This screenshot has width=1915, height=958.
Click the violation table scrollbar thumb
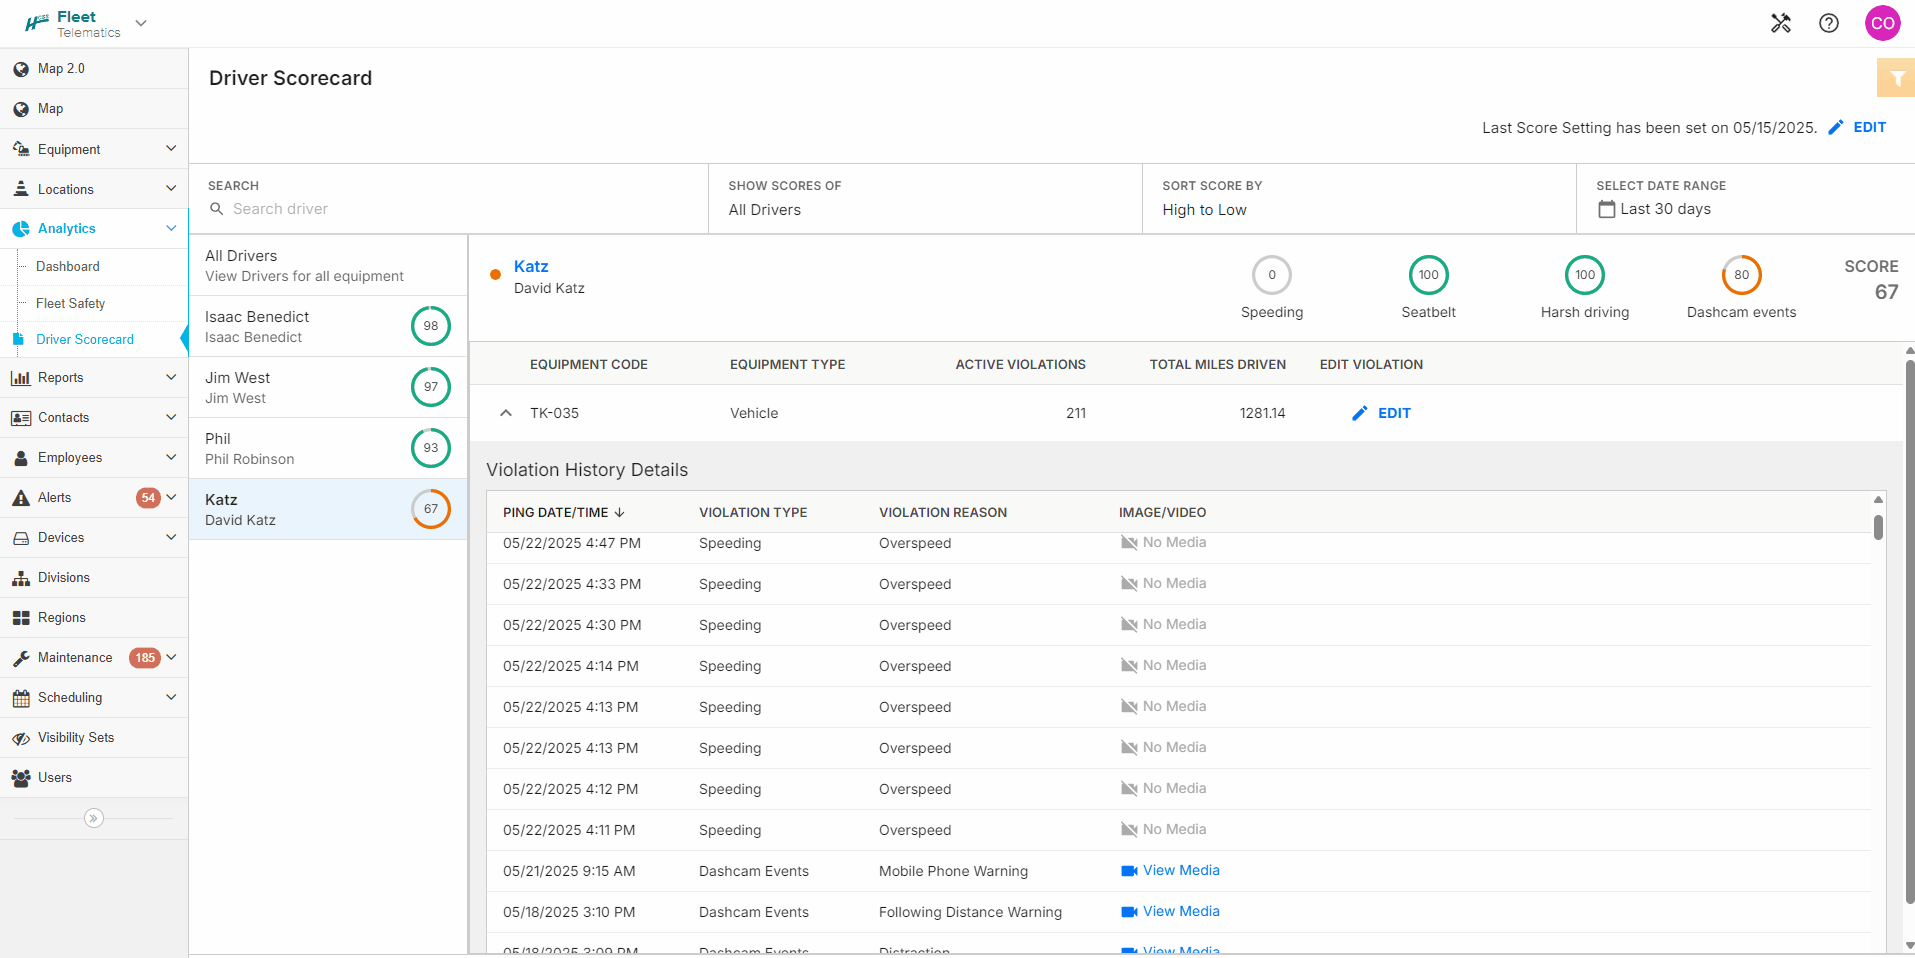[x=1878, y=527]
